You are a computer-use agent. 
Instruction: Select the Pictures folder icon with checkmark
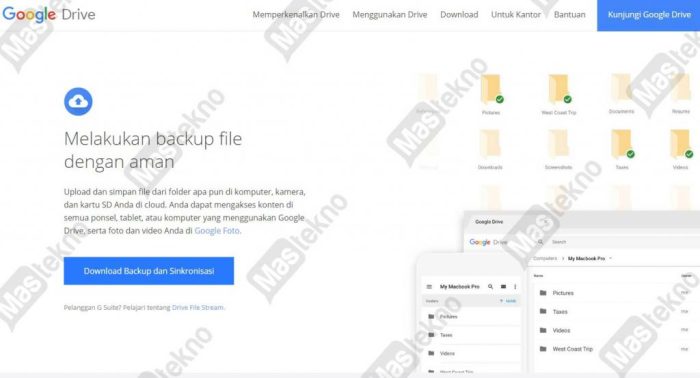pos(492,90)
